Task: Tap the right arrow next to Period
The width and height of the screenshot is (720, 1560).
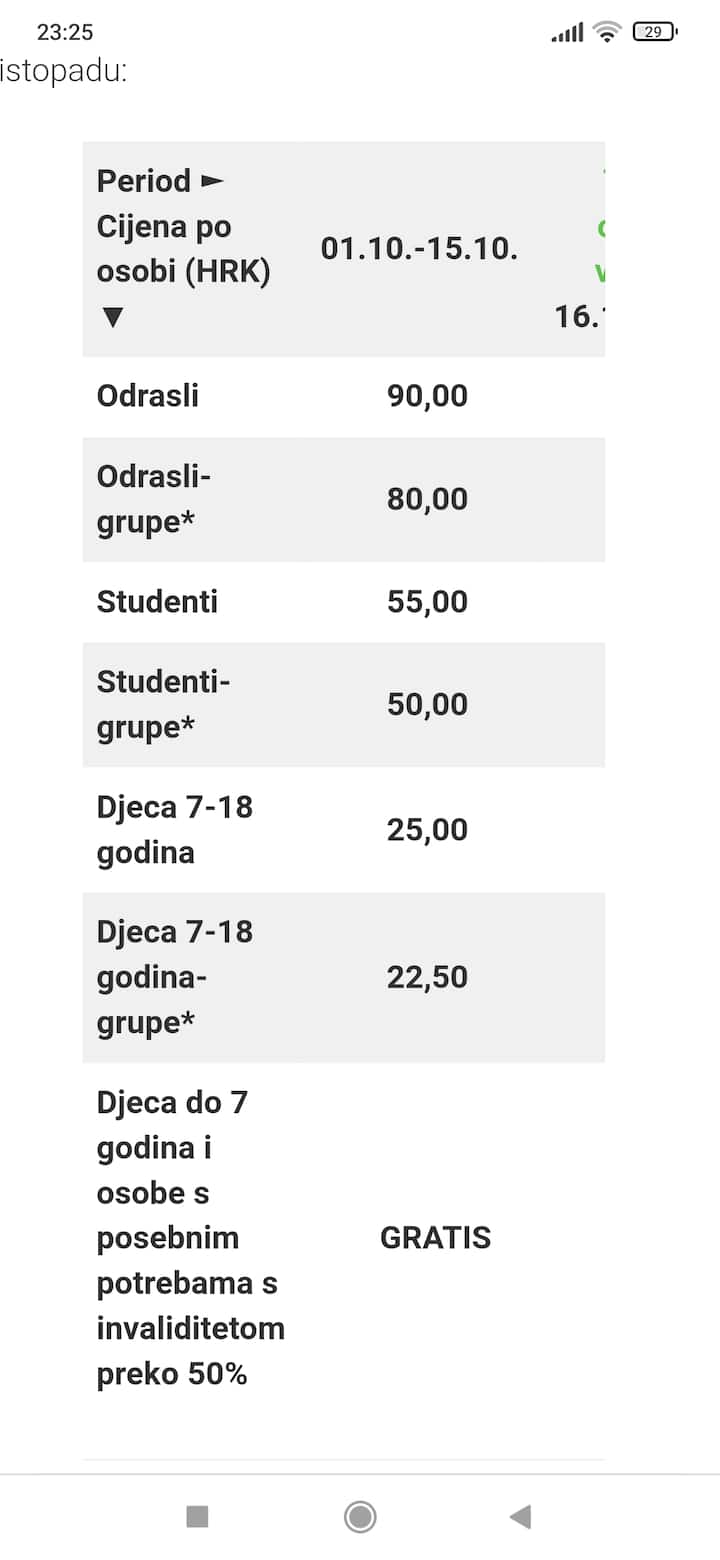Action: pos(212,182)
